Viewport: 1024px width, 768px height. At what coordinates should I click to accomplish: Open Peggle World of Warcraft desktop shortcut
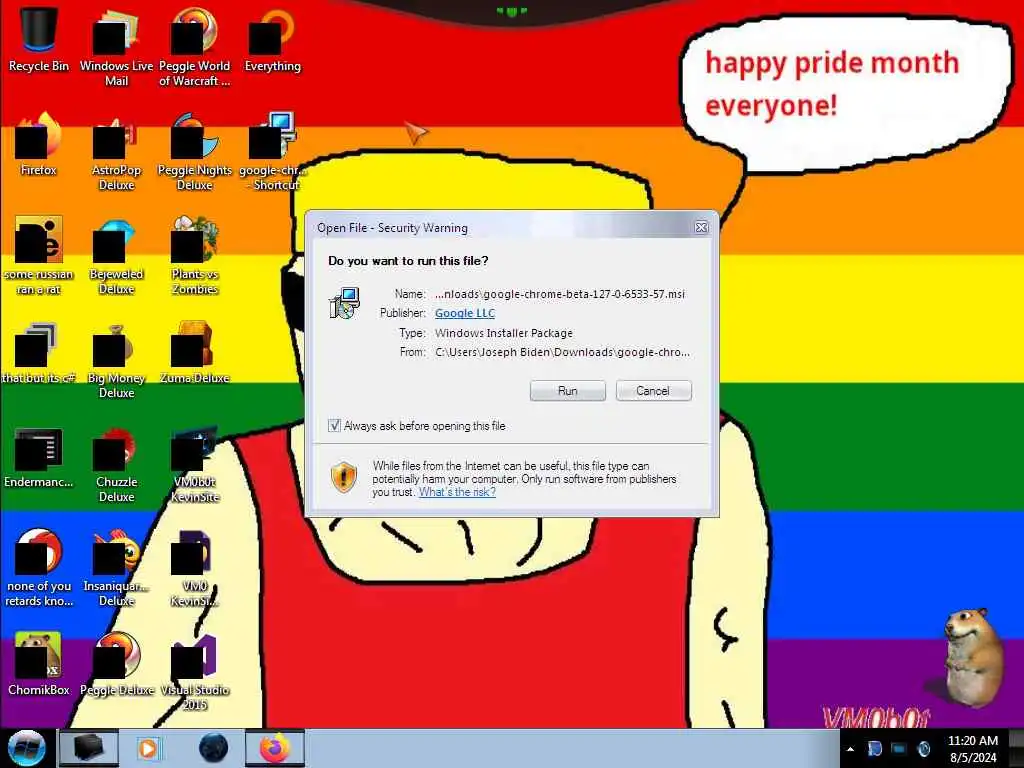pyautogui.click(x=194, y=47)
